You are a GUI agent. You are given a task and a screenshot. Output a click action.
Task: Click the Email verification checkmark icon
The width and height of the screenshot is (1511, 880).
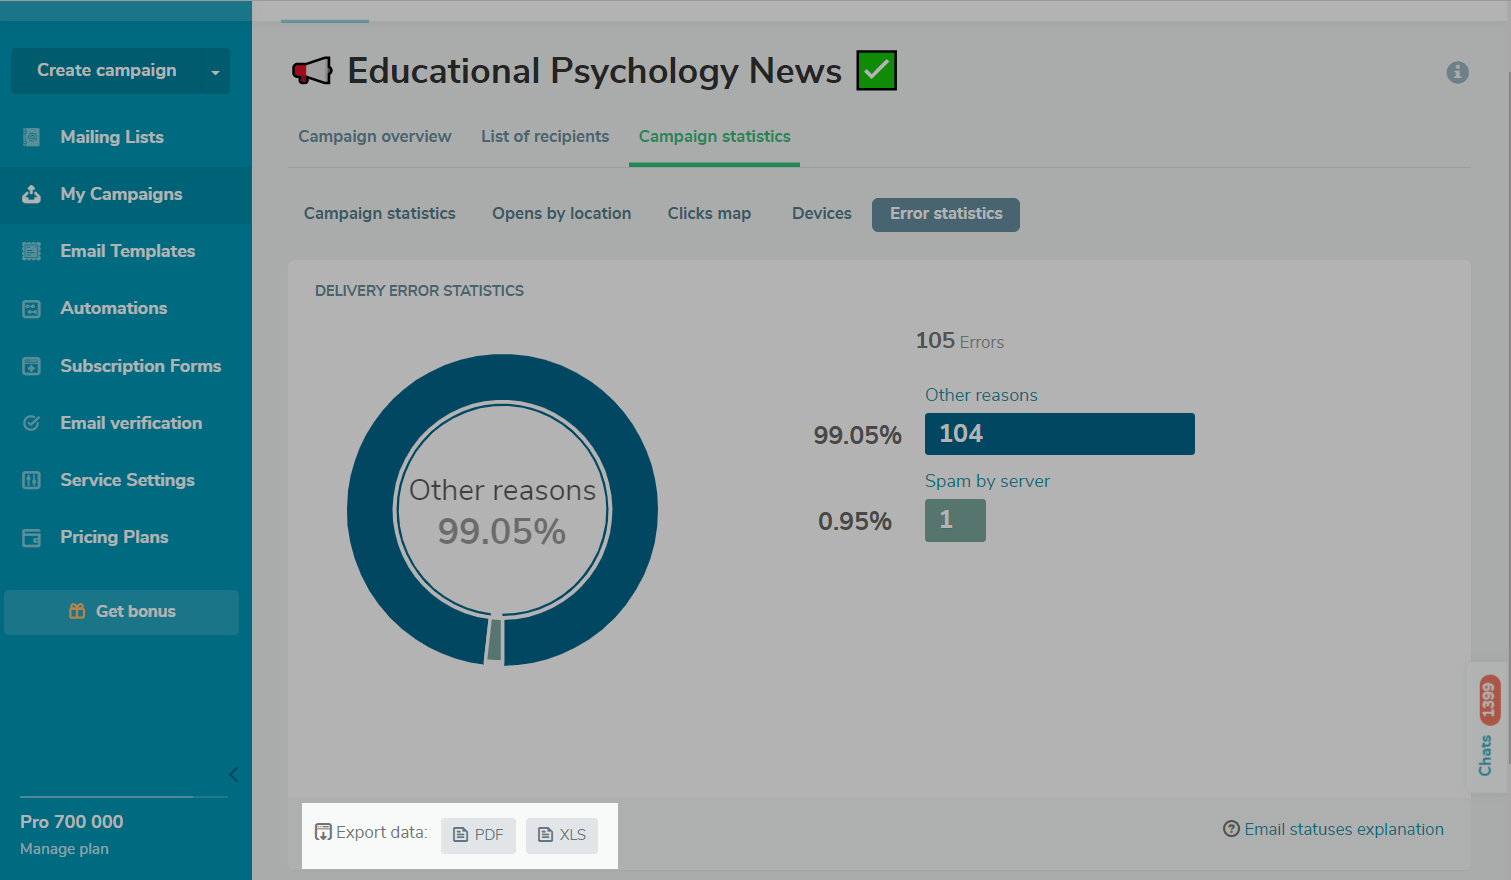pos(32,423)
